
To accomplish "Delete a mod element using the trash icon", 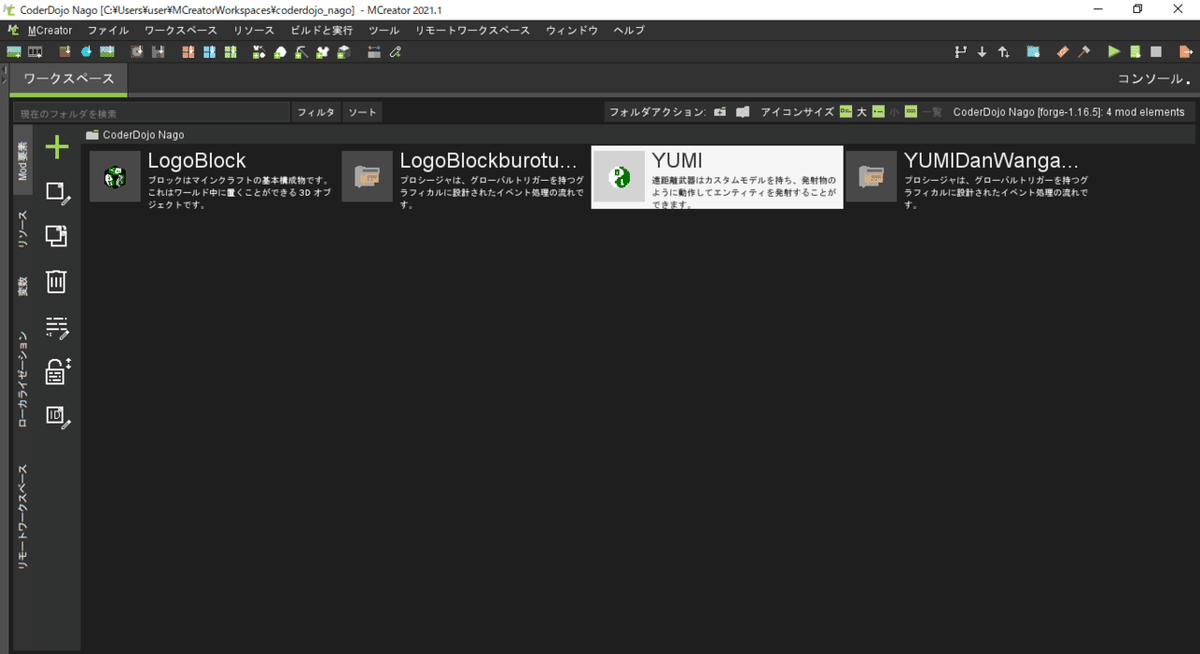I will (56, 281).
